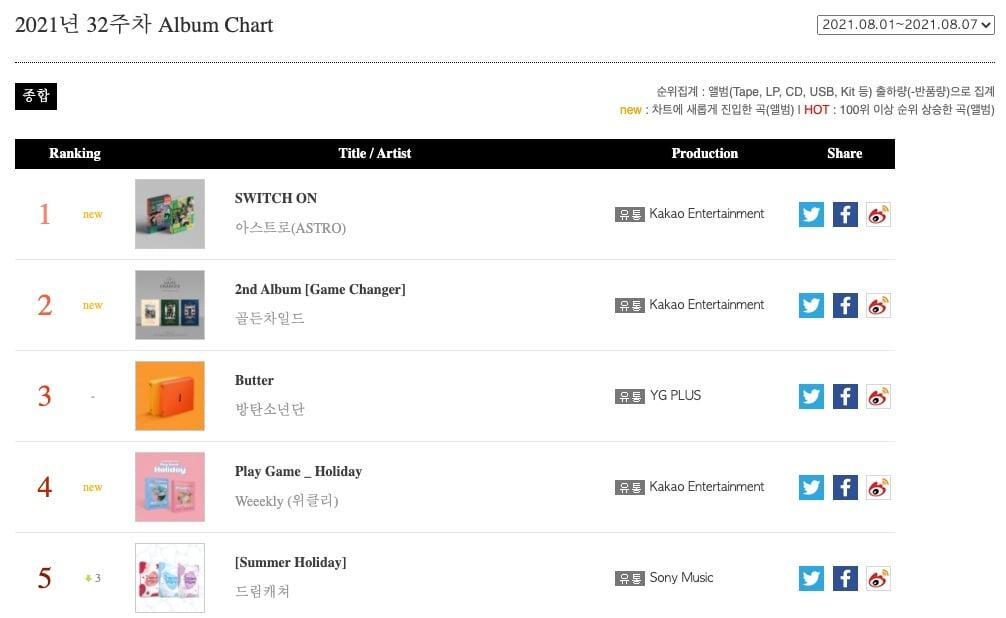This screenshot has width=1006, height=618.
Task: Open the orange Butter album cover
Action: 170,396
